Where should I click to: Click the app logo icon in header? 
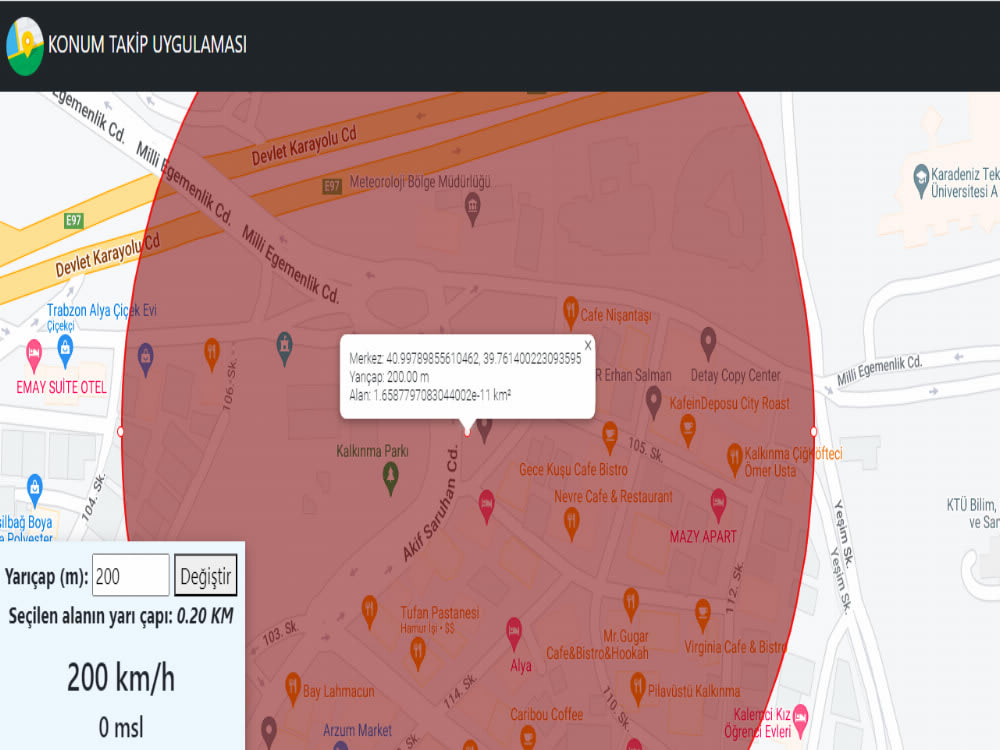[x=25, y=46]
